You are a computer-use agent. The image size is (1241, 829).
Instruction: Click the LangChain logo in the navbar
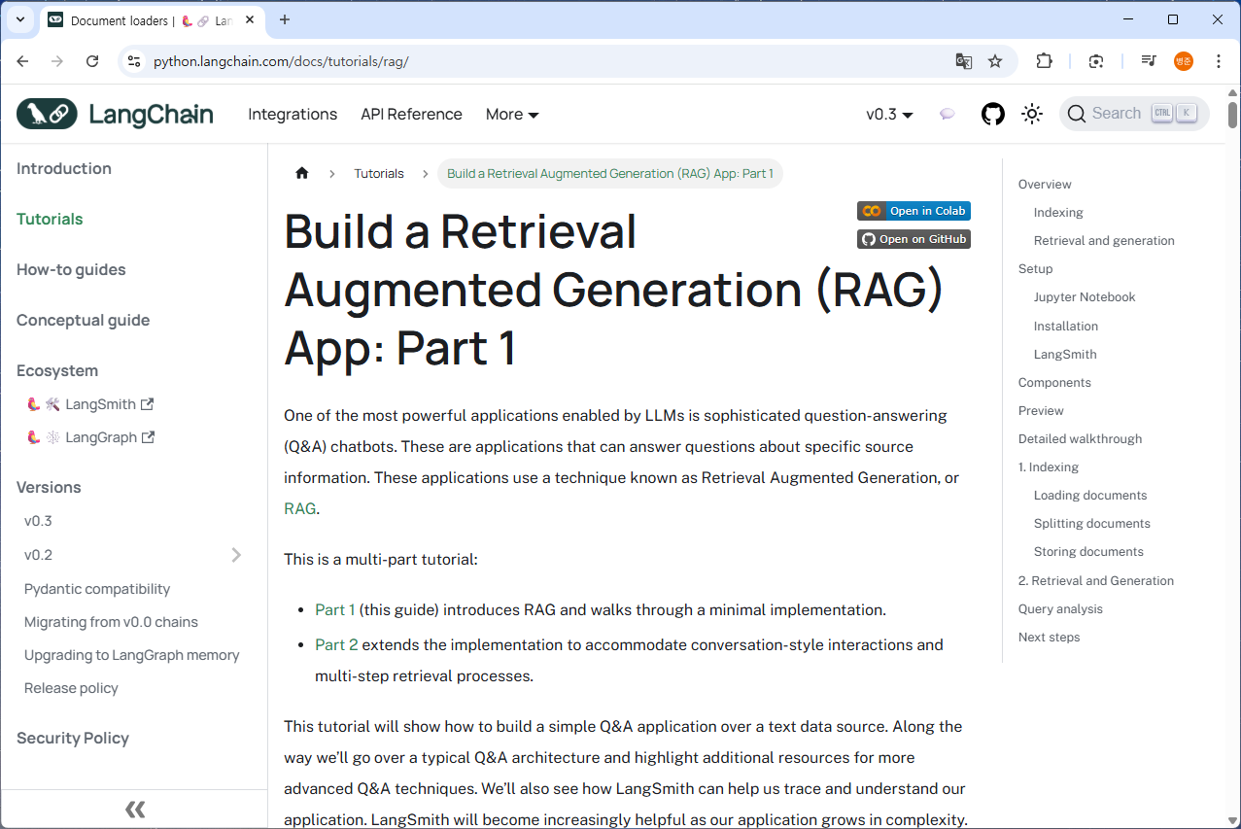tap(115, 114)
